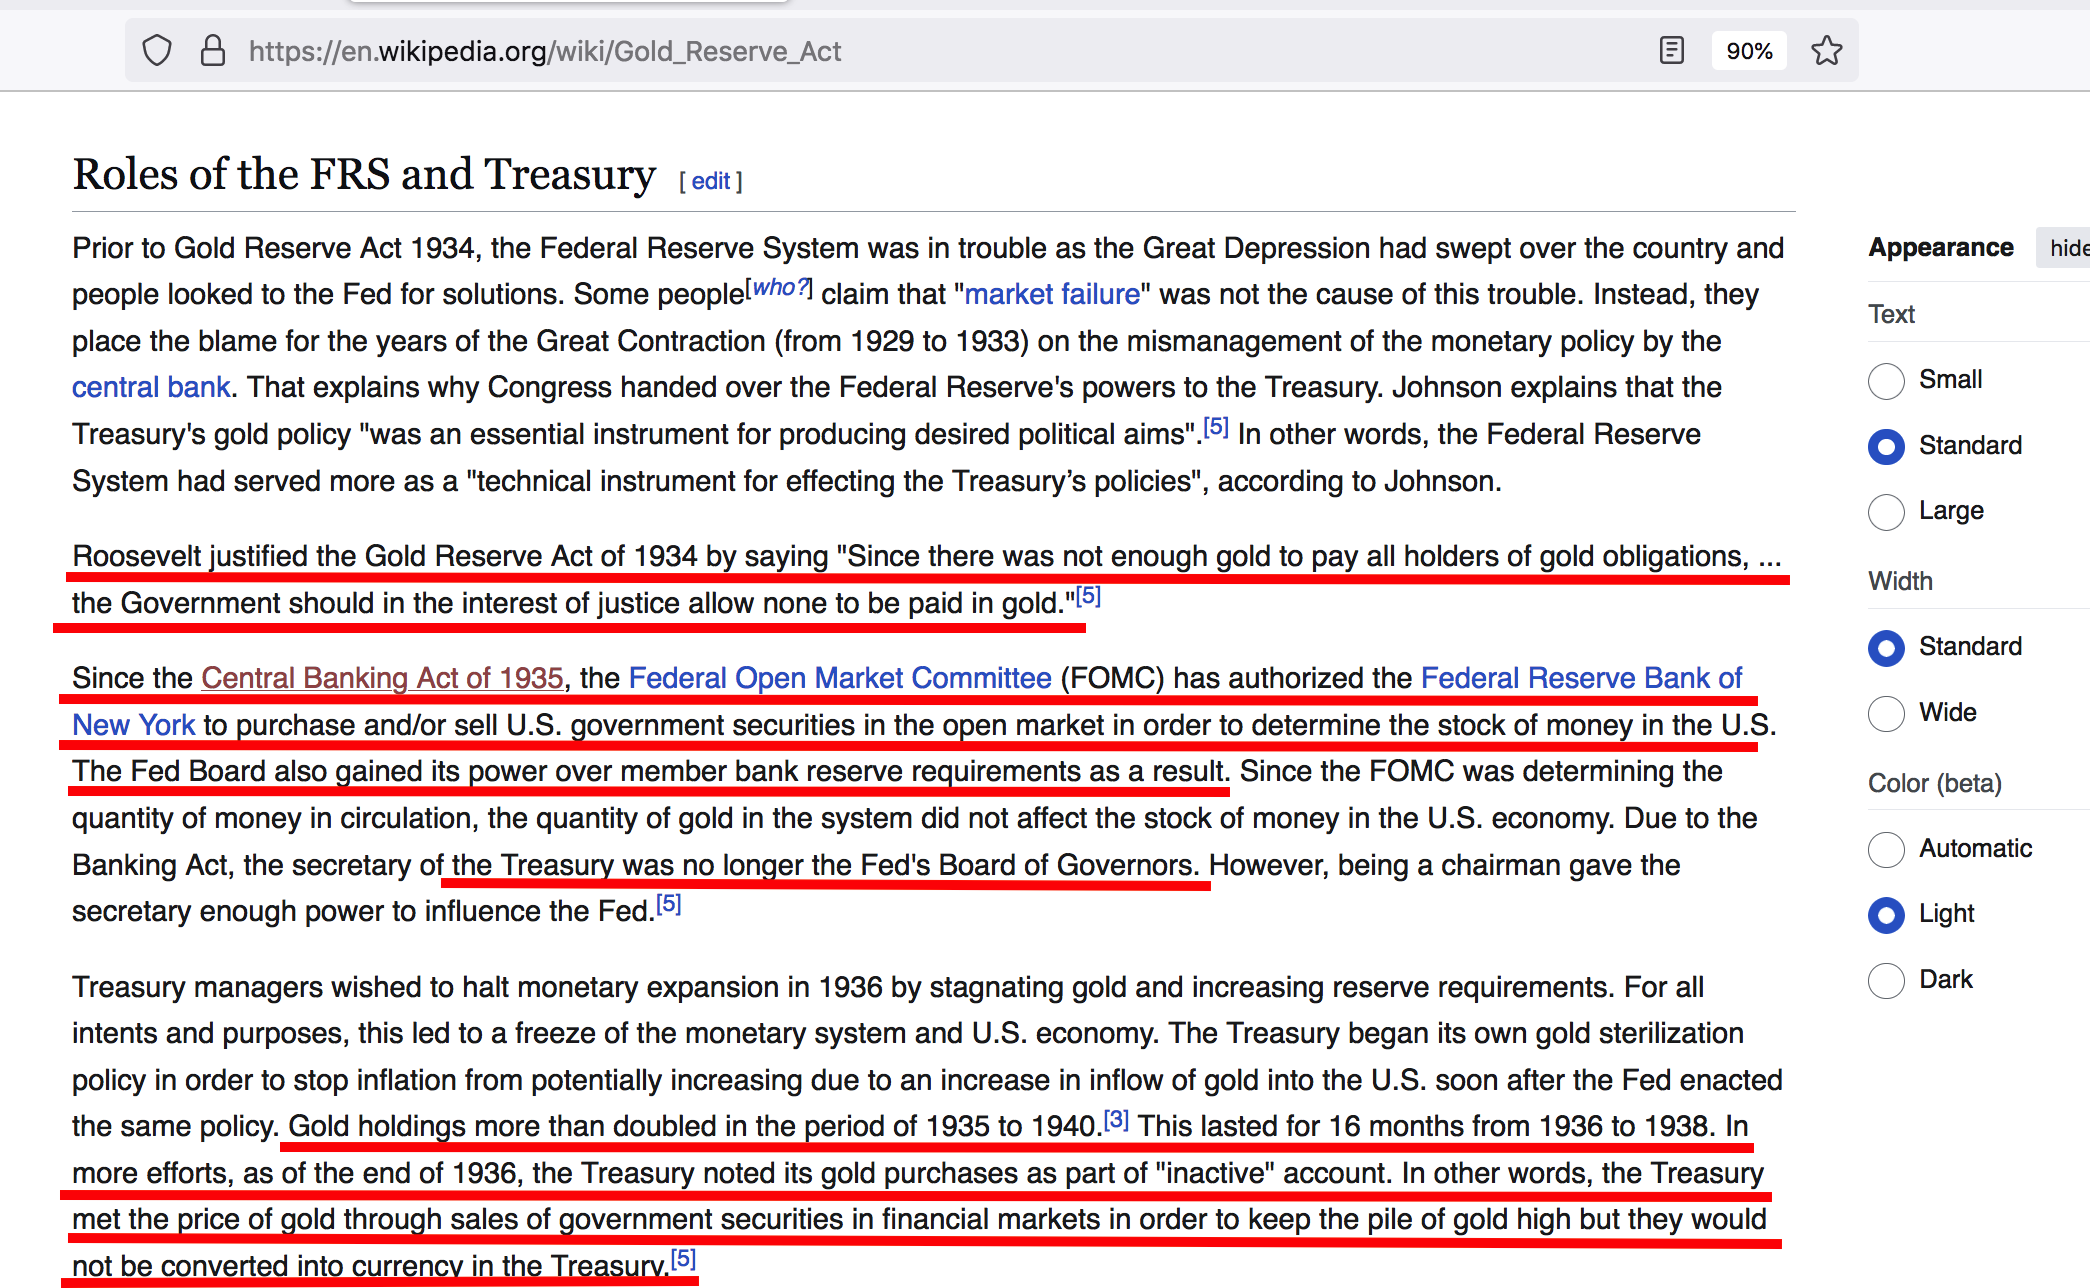Toggle reader view icon in address bar
The image size is (2090, 1288).
pyautogui.click(x=1671, y=51)
